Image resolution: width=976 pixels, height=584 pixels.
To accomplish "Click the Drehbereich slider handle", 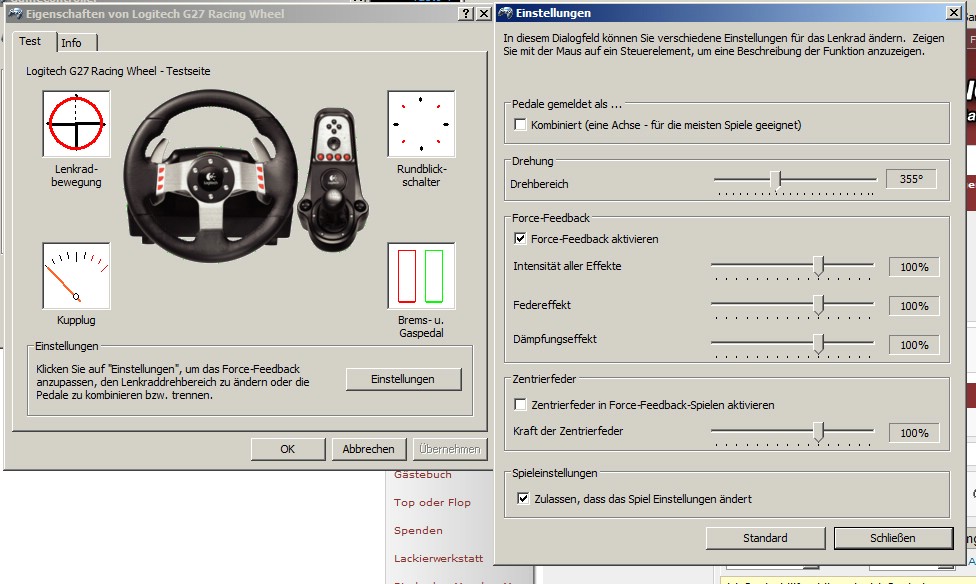I will tap(775, 179).
